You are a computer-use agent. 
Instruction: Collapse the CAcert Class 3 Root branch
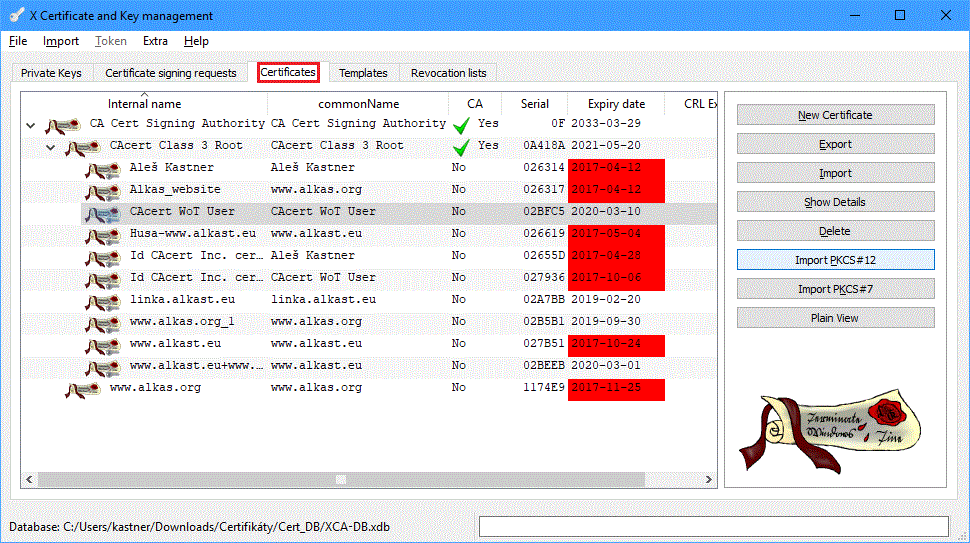coord(50,147)
